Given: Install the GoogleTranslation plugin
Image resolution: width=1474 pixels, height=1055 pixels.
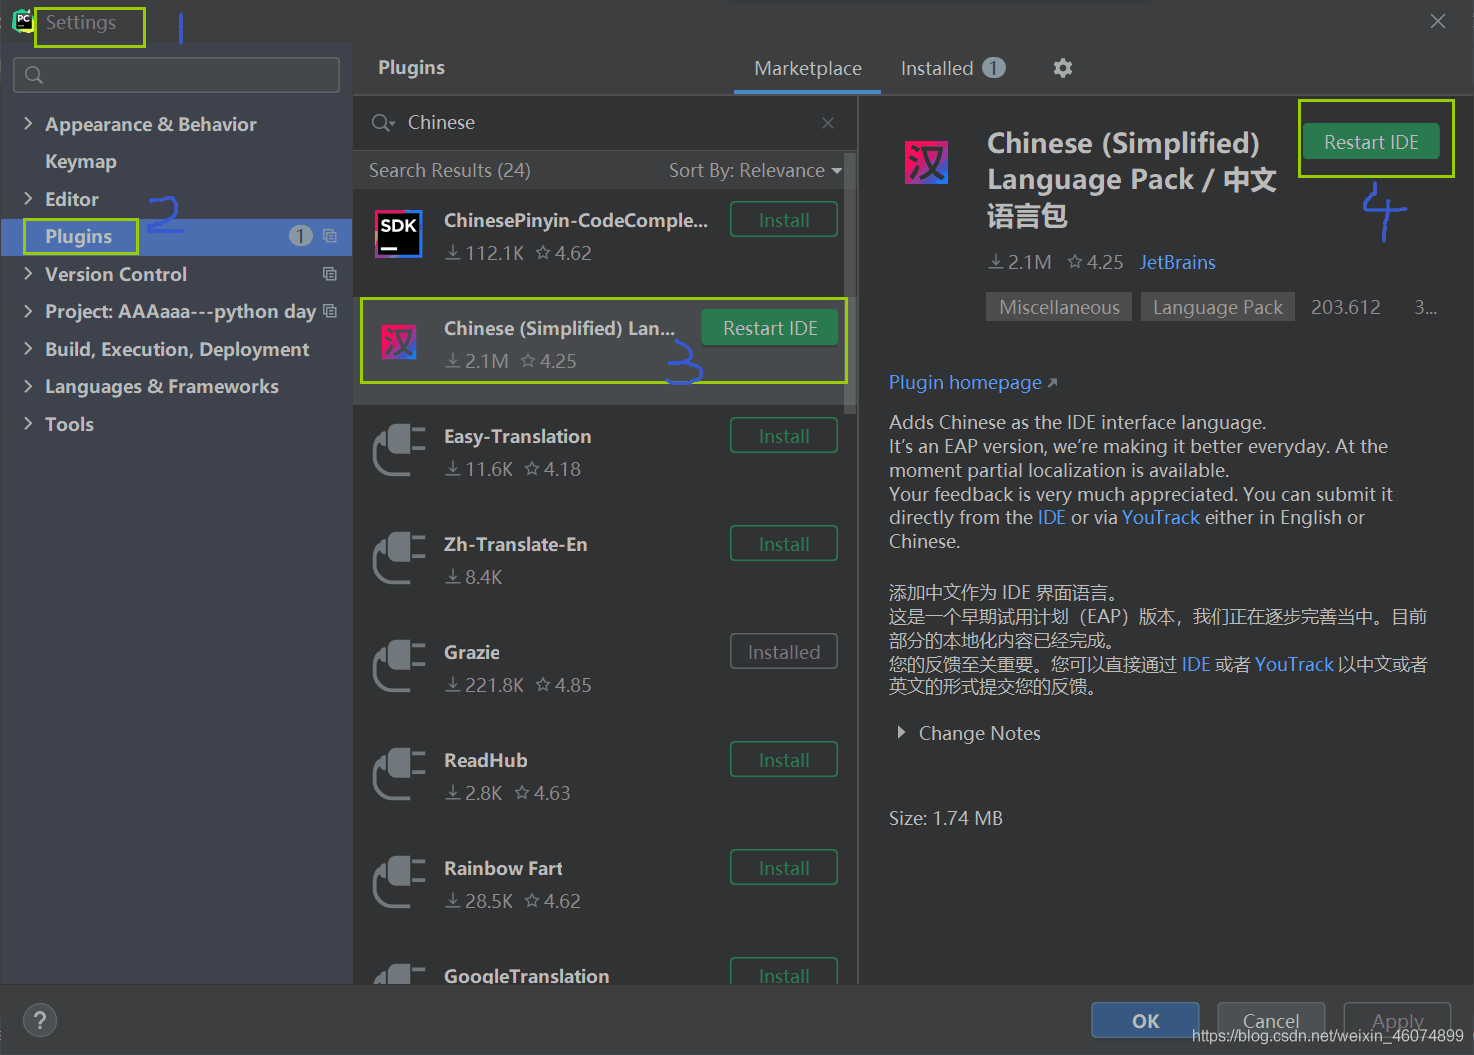Looking at the screenshot, I should [x=784, y=973].
